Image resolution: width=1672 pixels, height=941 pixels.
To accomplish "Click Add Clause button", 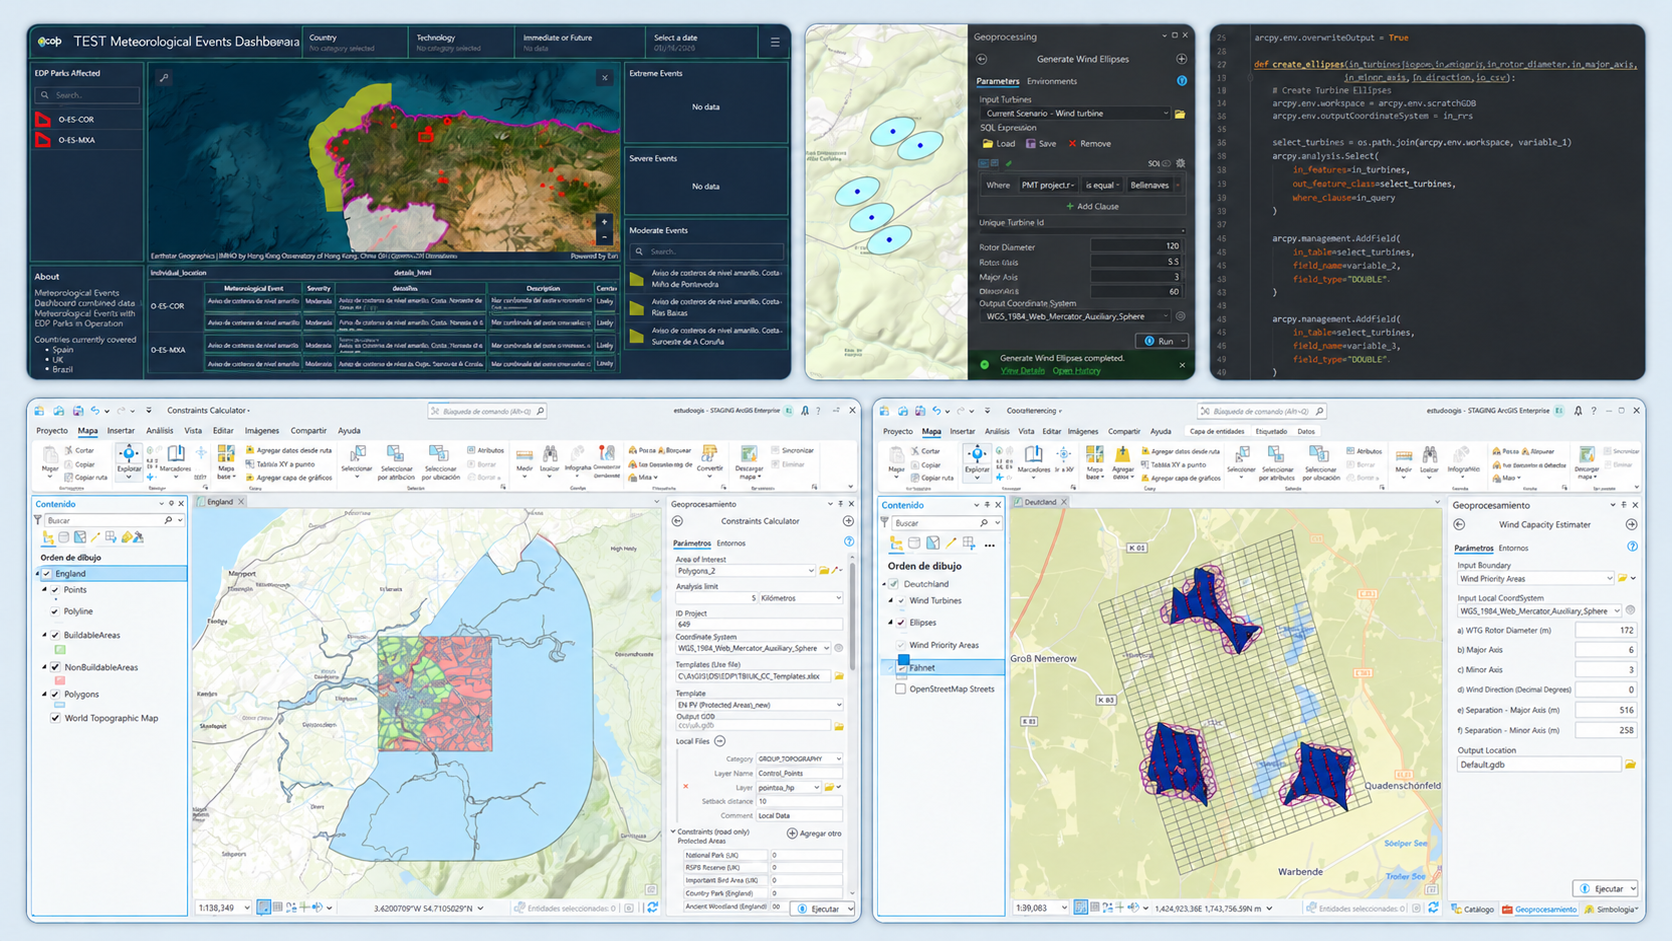I will click(x=1092, y=206).
